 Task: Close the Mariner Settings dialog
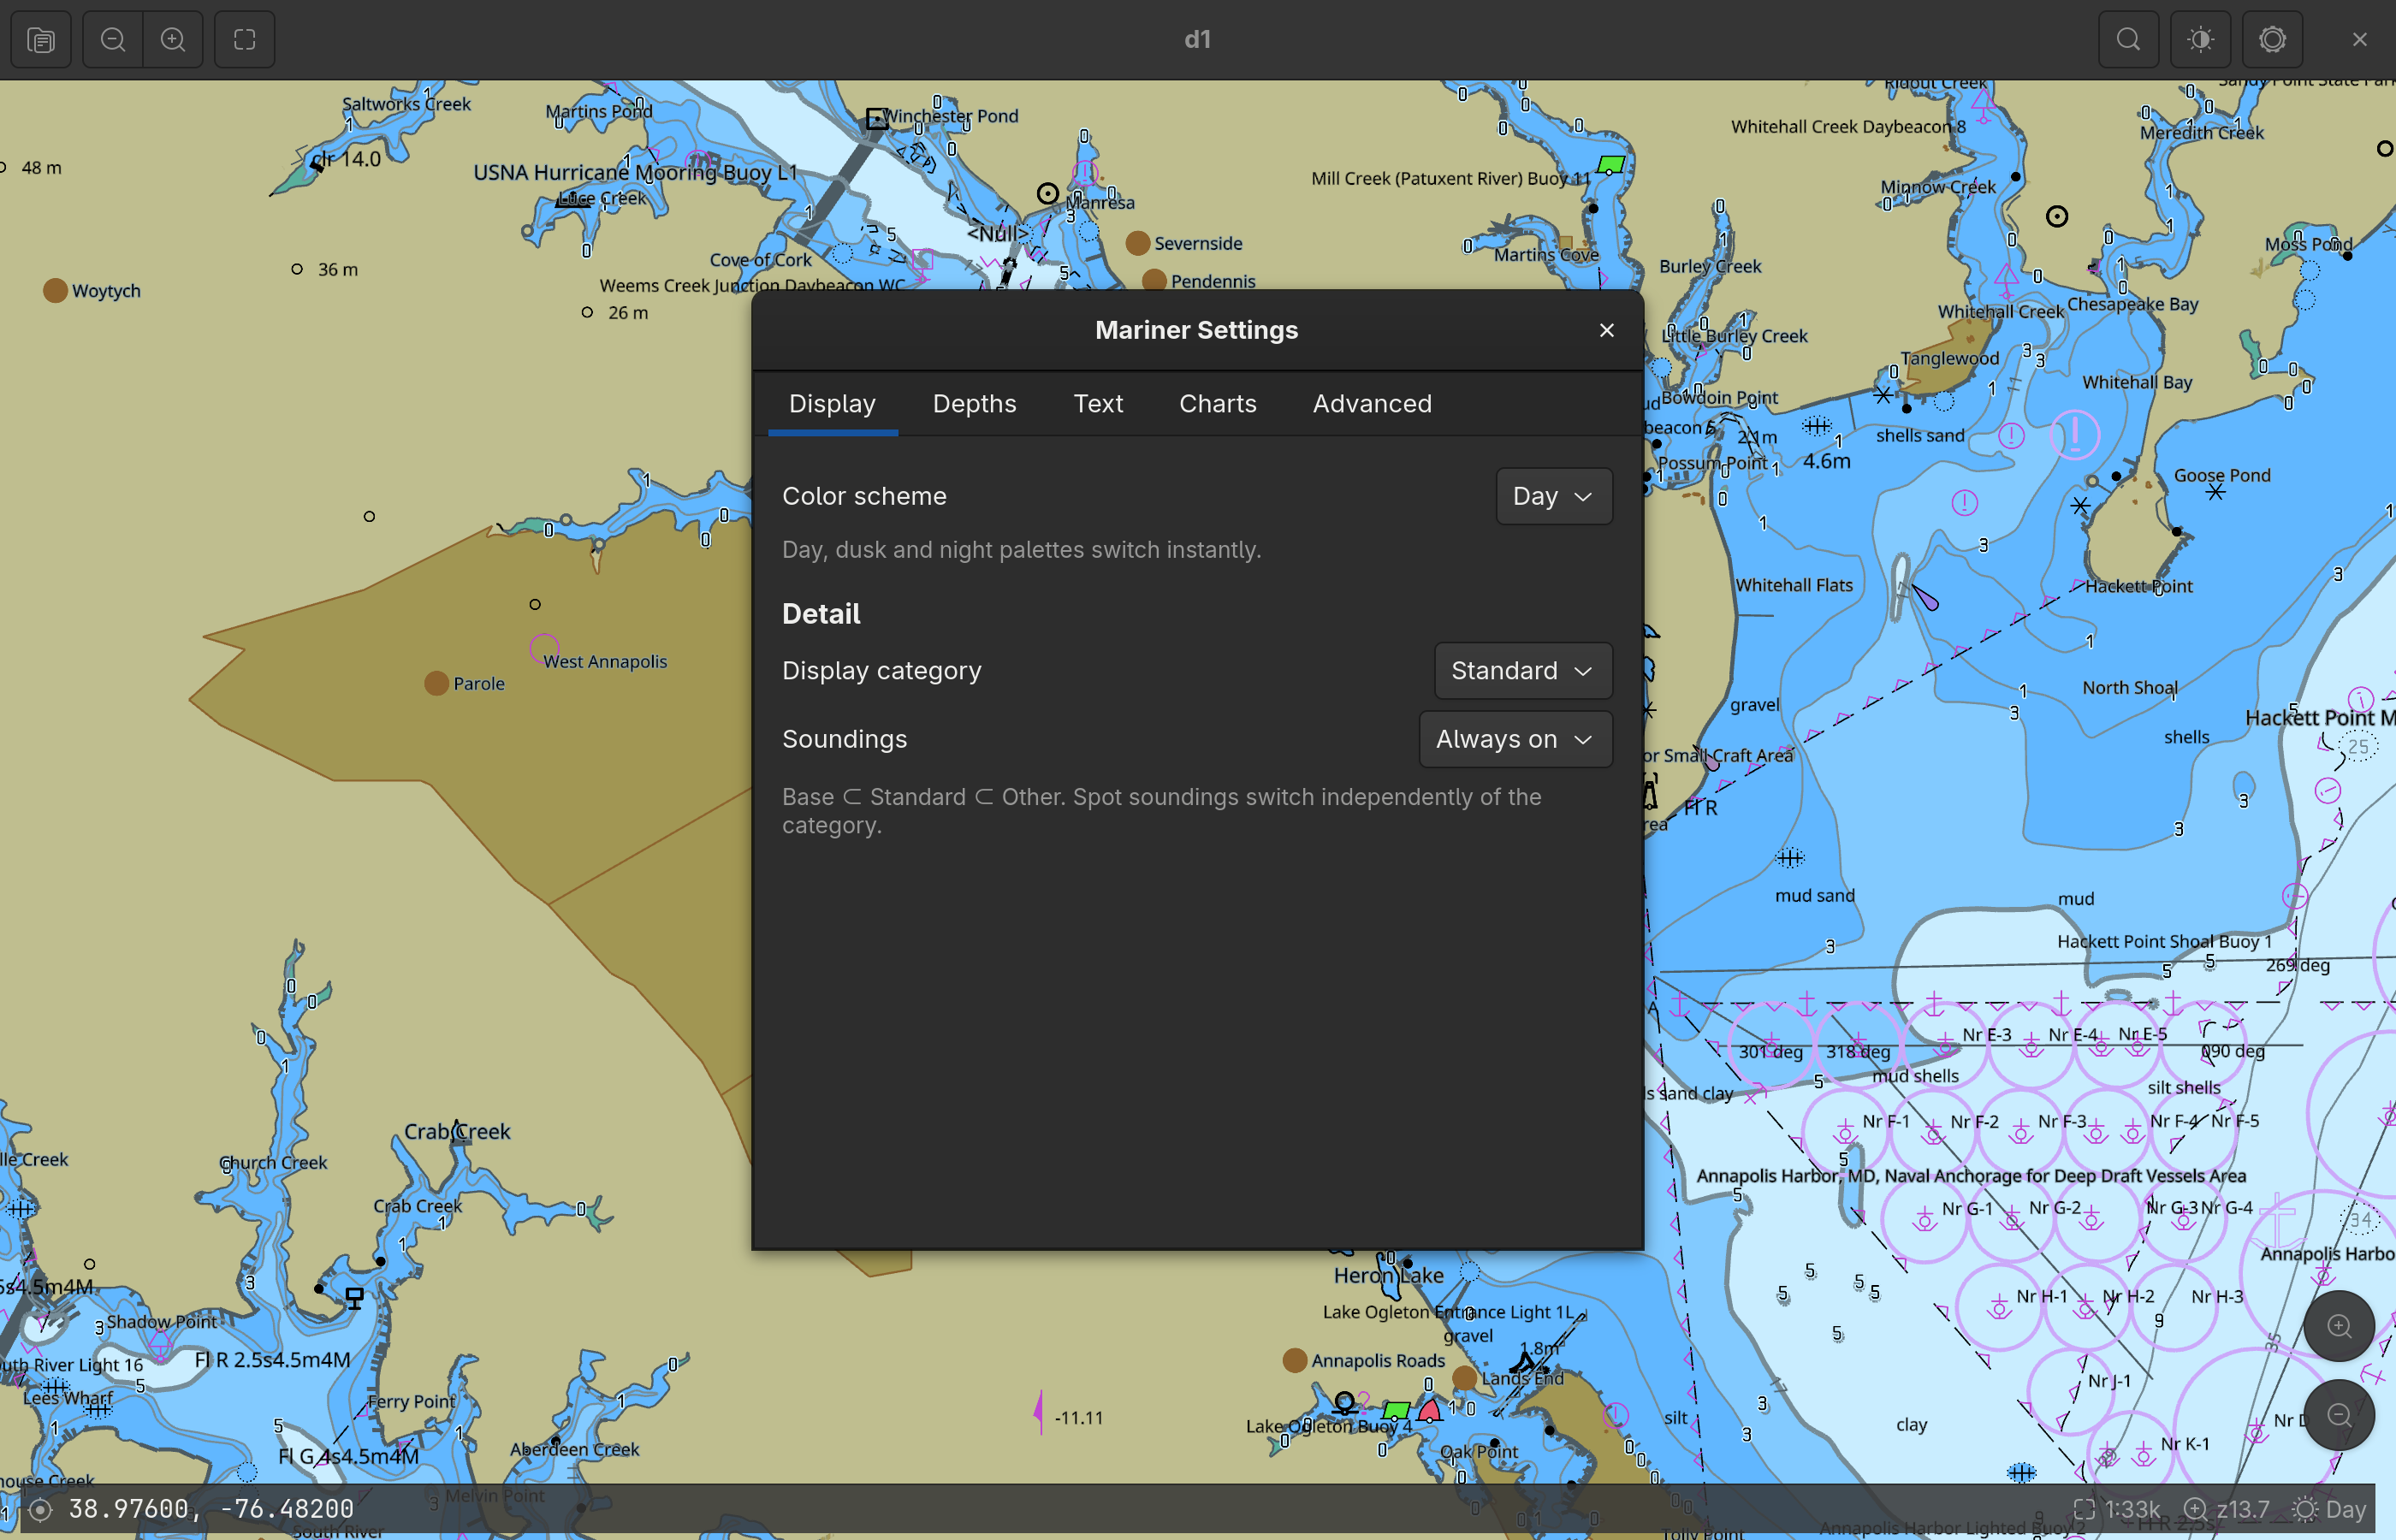pyautogui.click(x=1606, y=330)
